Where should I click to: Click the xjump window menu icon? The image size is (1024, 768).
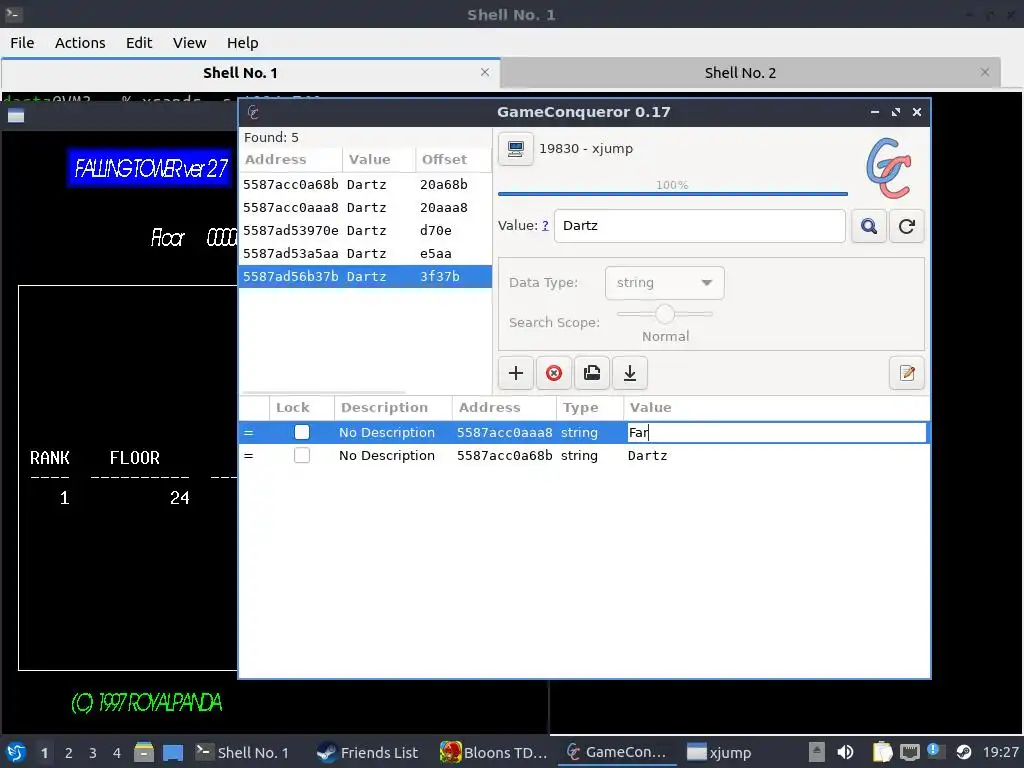pyautogui.click(x=16, y=116)
